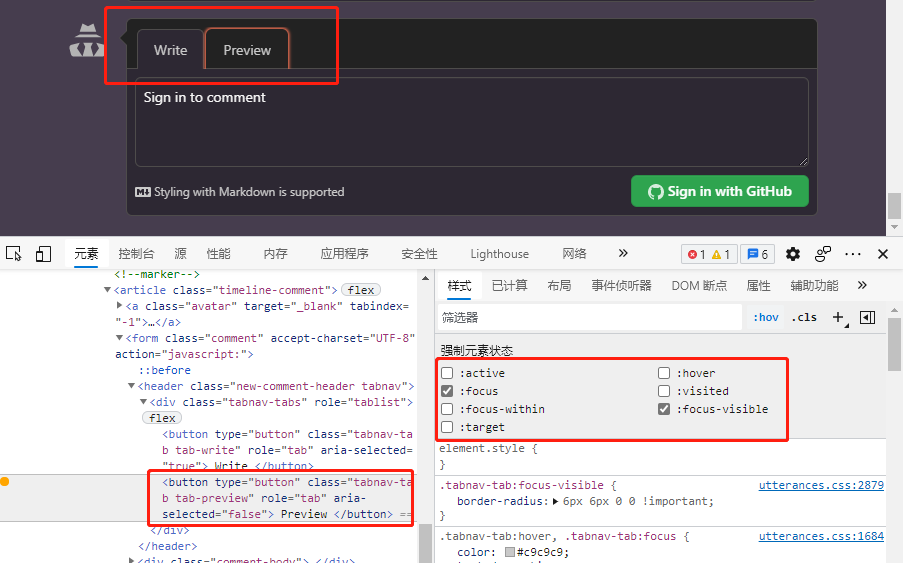Switch to the Preview comment tab
The height and width of the screenshot is (563, 903).
[x=247, y=50]
